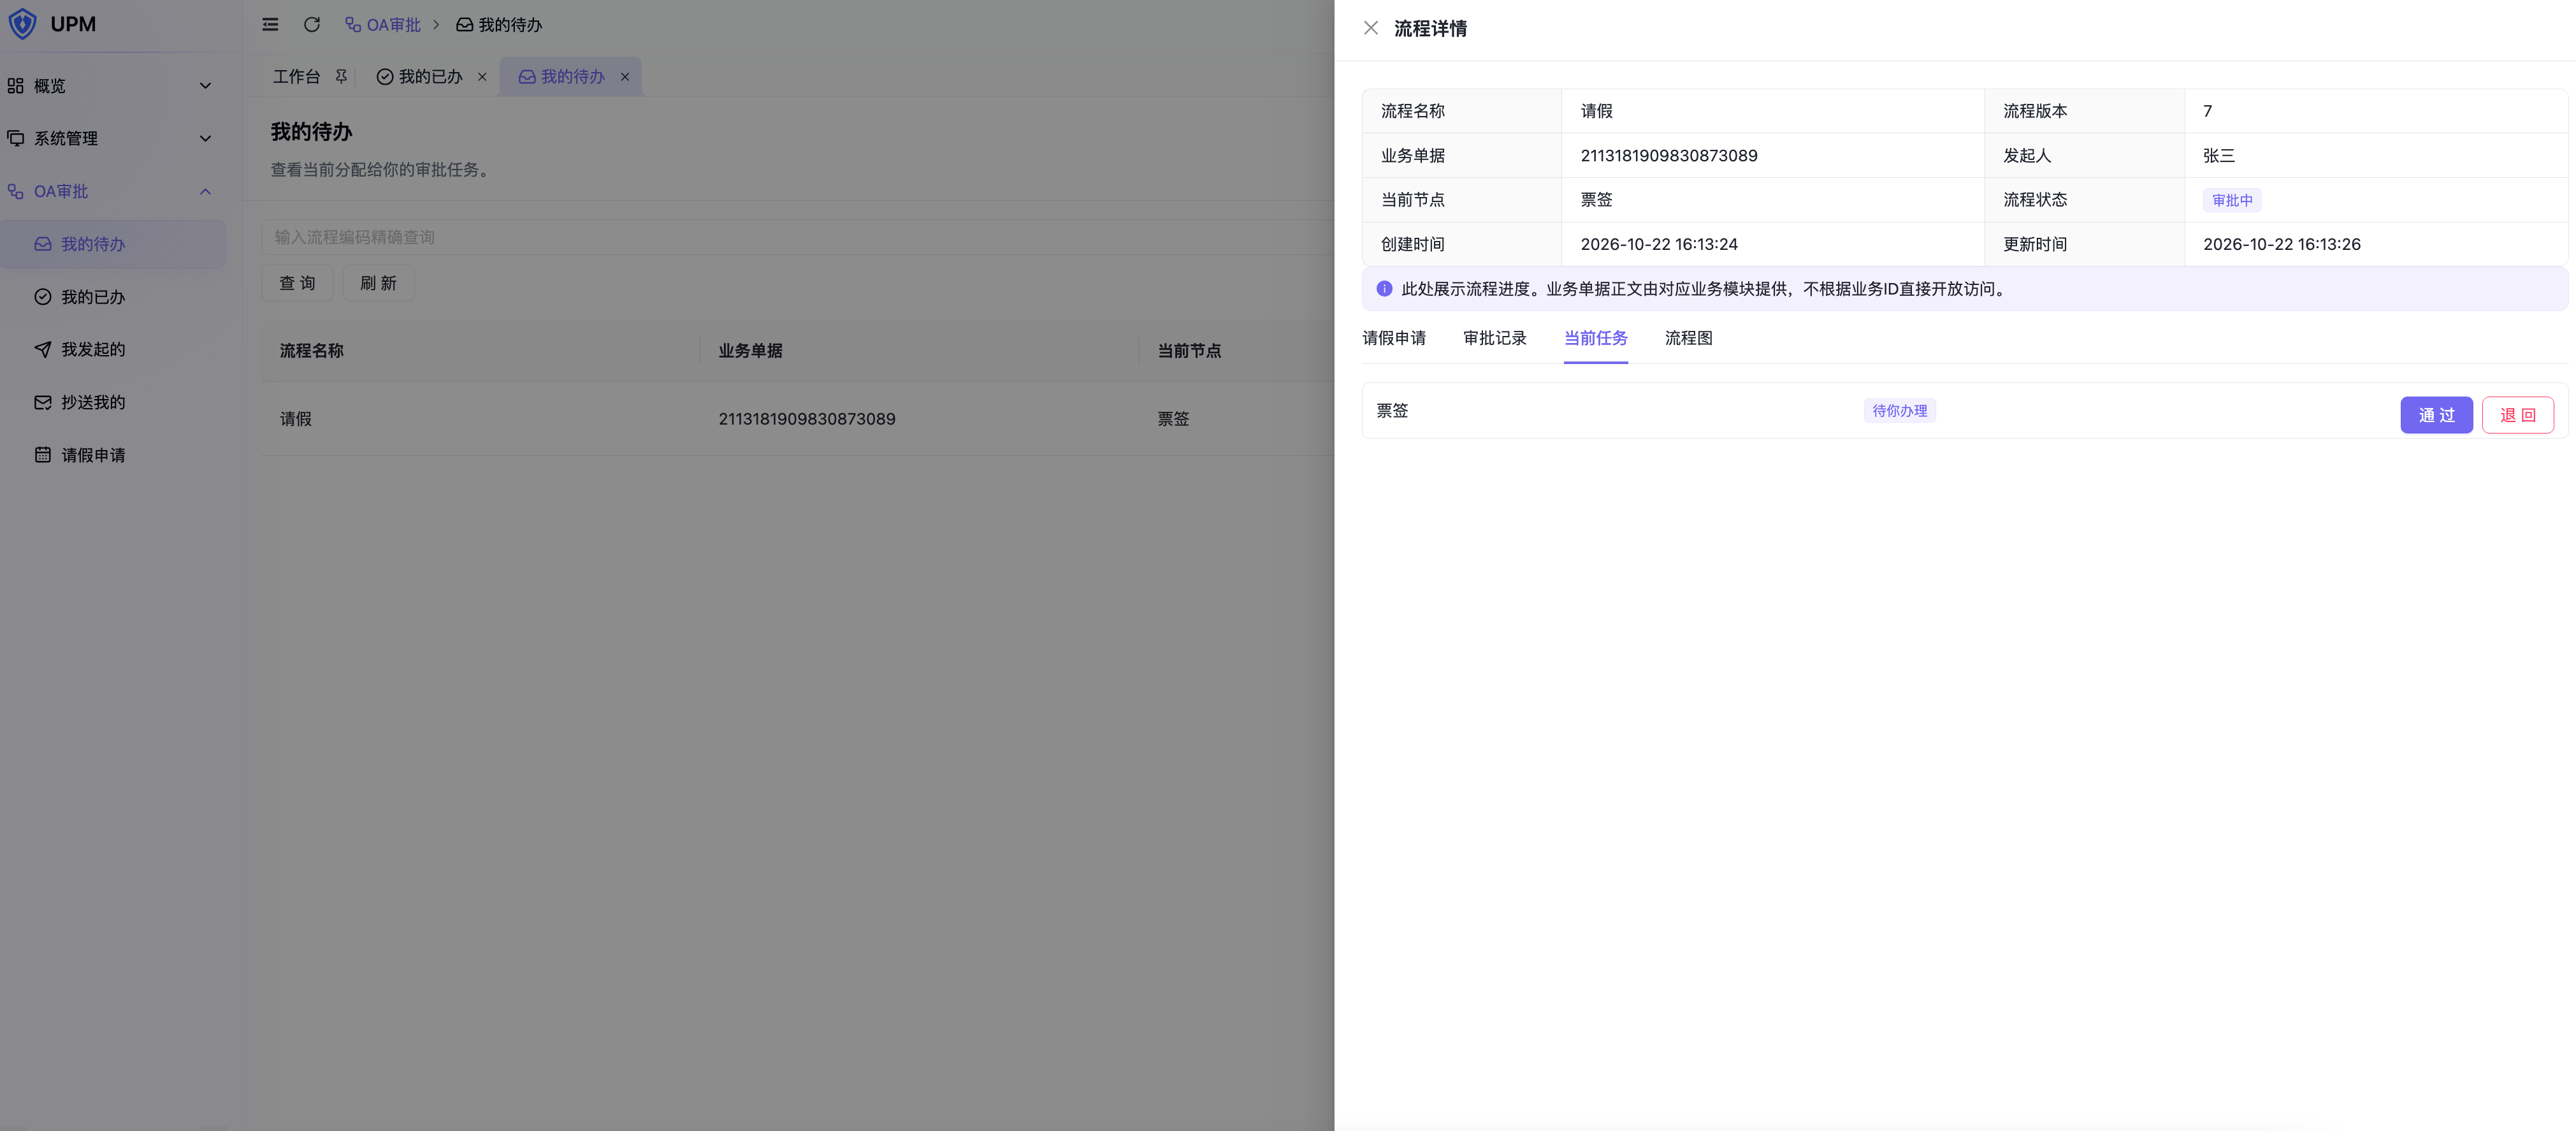Close the 我的待办 page tab

[625, 77]
